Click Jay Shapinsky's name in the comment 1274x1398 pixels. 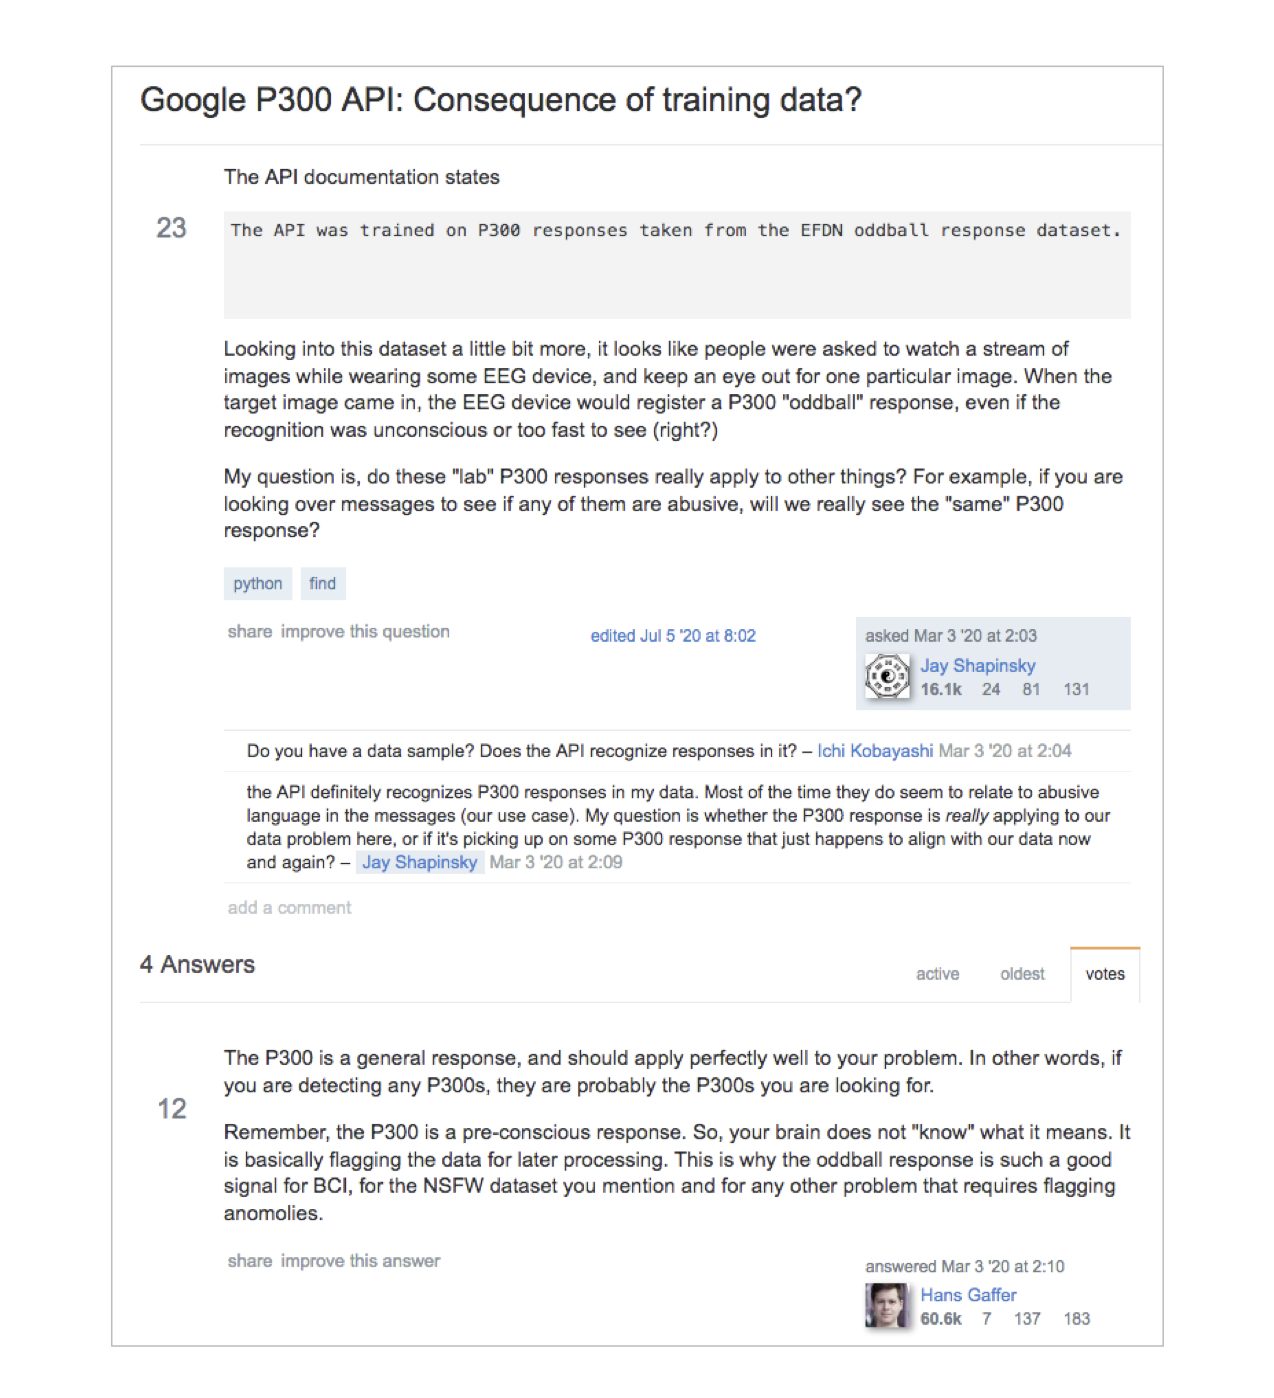[420, 862]
